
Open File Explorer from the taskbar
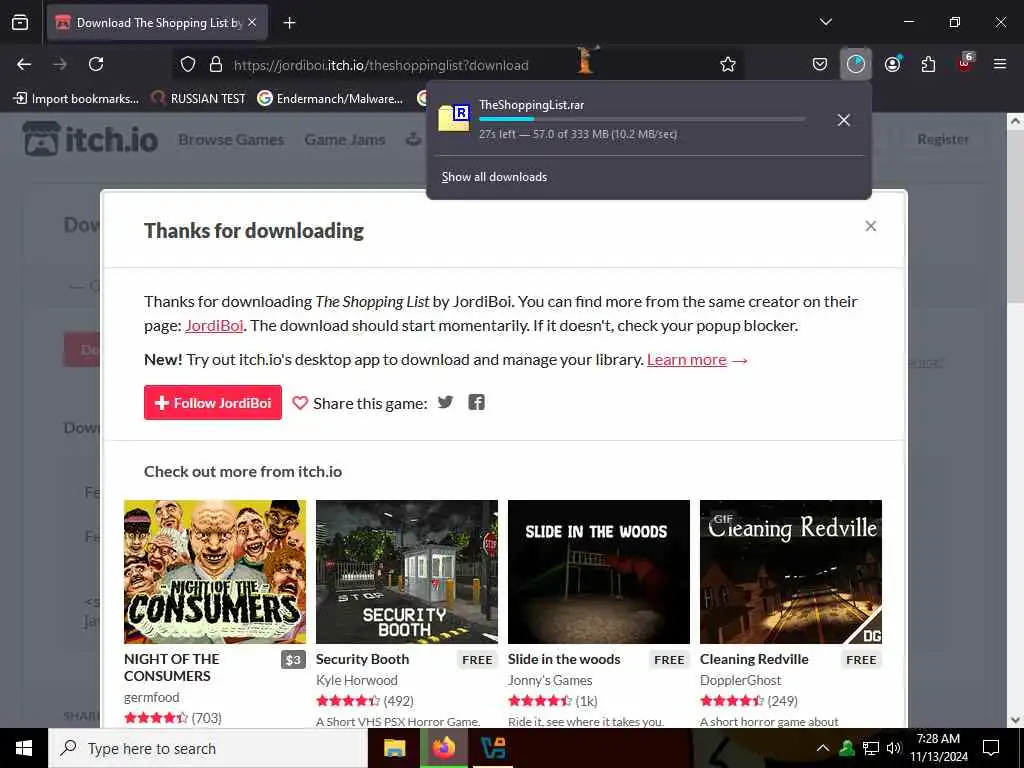[x=394, y=748]
